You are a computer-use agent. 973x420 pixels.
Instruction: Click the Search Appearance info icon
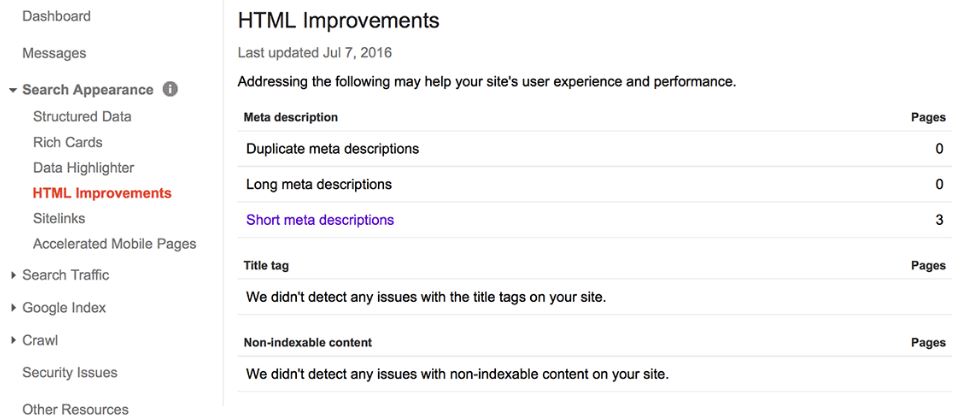point(170,89)
